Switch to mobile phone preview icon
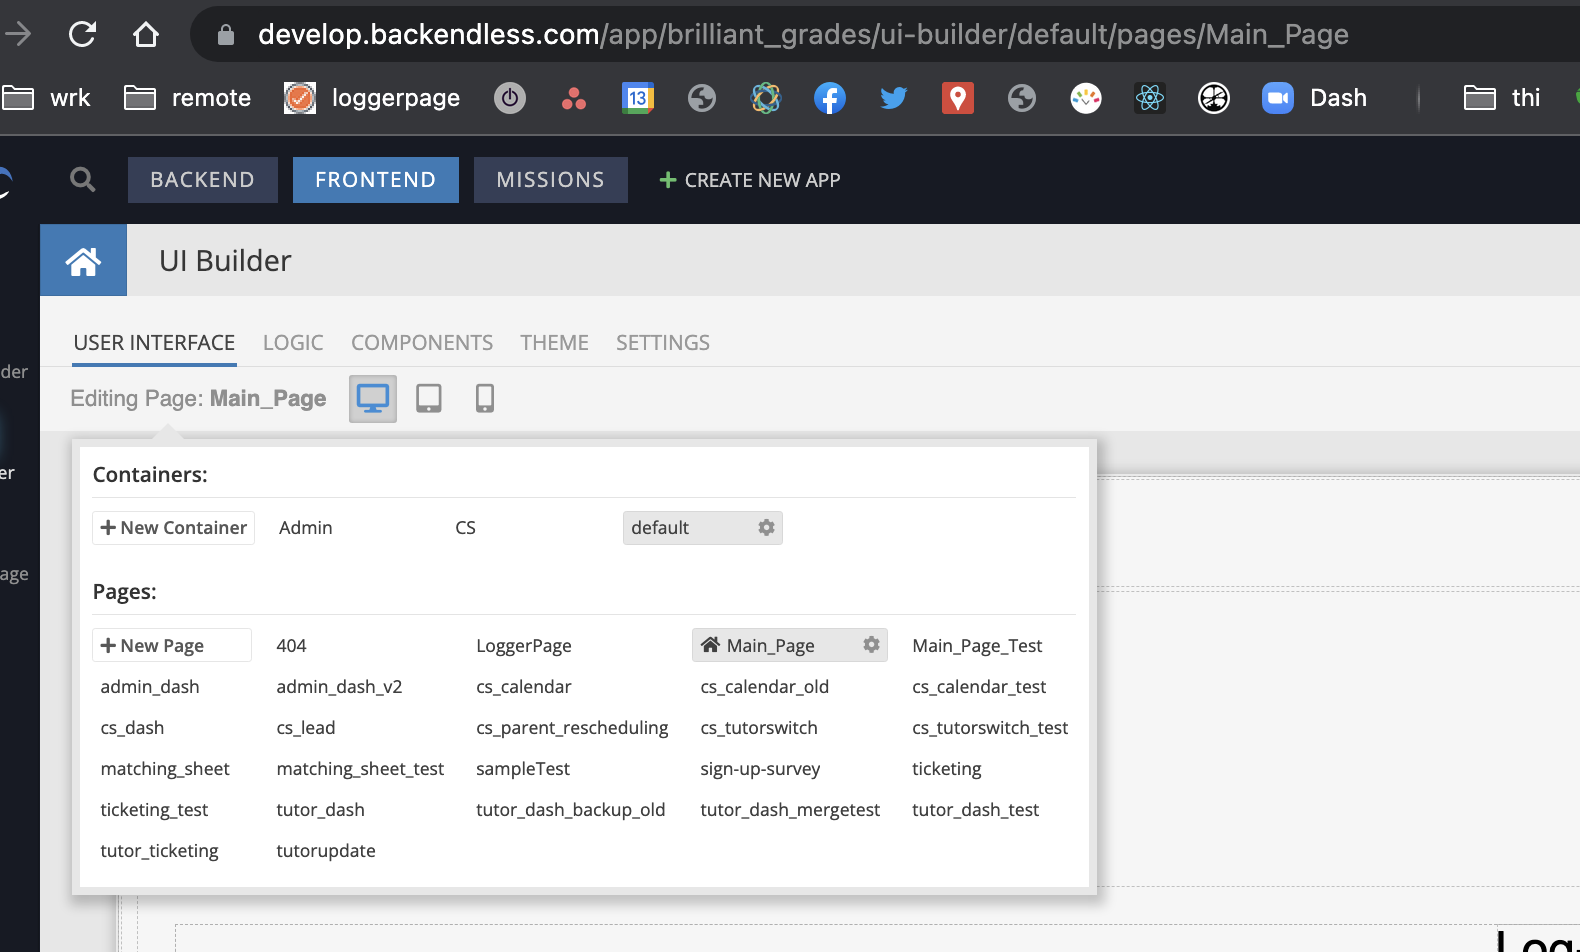 tap(485, 399)
